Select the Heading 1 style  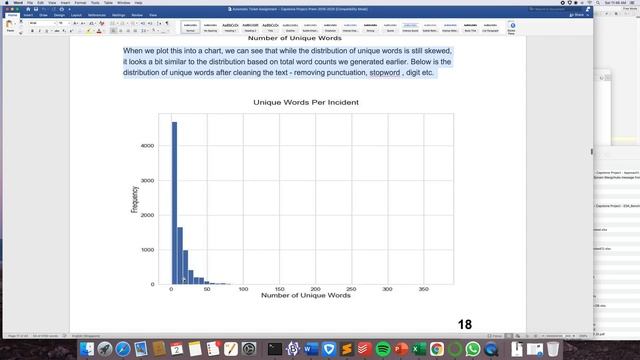(230, 27)
